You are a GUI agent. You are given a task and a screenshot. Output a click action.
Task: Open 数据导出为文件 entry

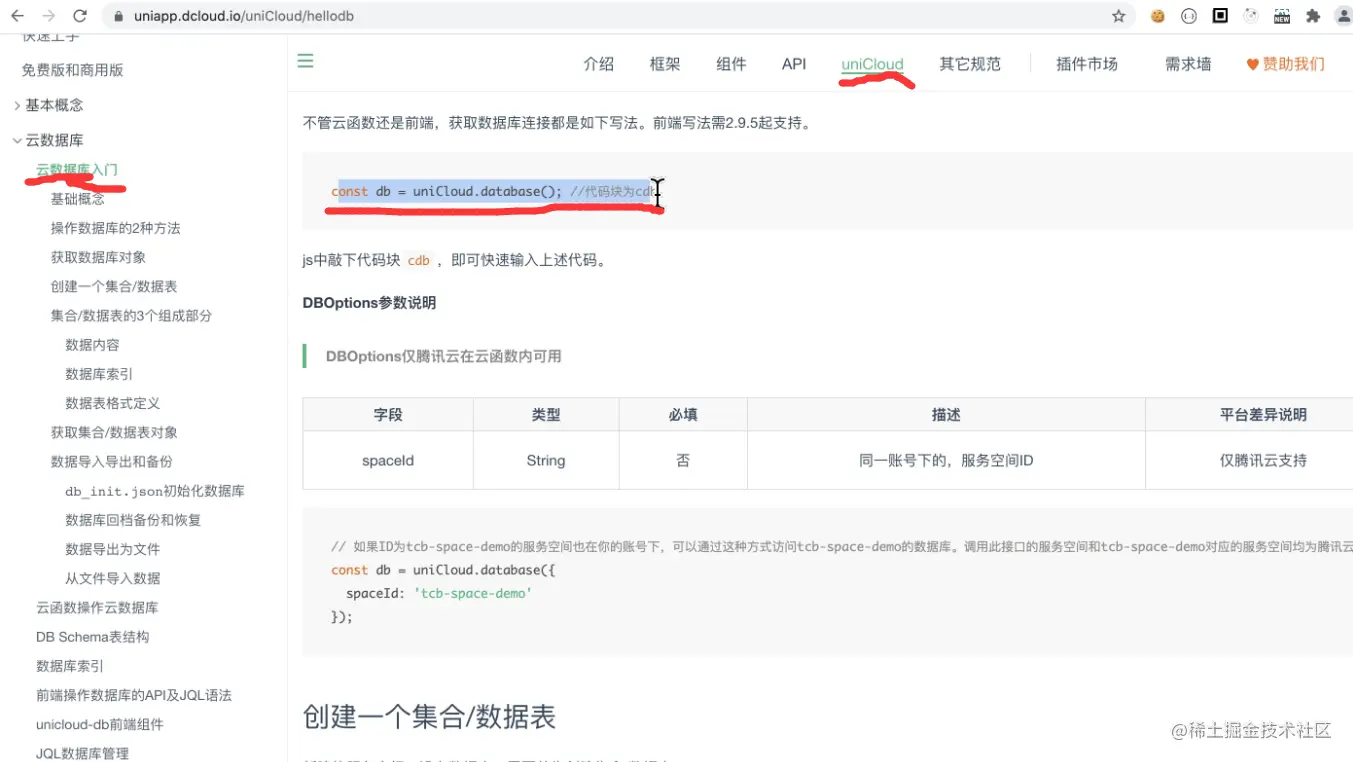[x=113, y=549]
